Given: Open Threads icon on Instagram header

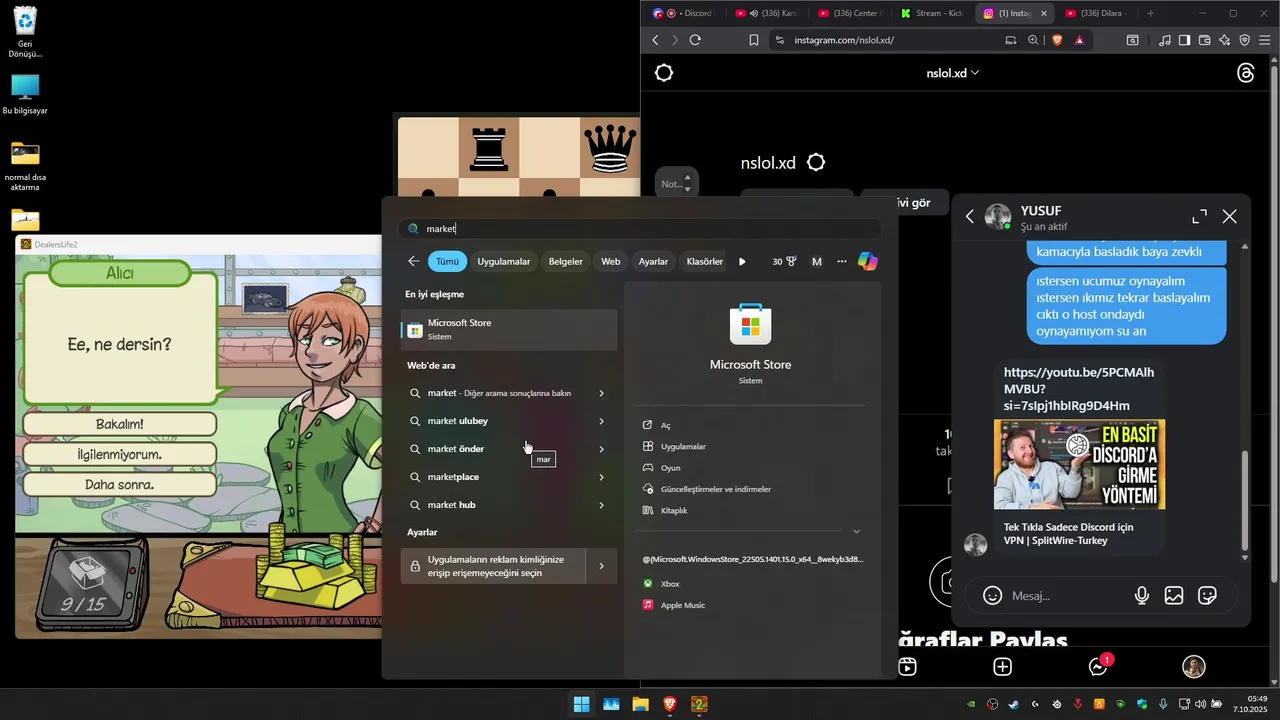Looking at the screenshot, I should pyautogui.click(x=1245, y=73).
